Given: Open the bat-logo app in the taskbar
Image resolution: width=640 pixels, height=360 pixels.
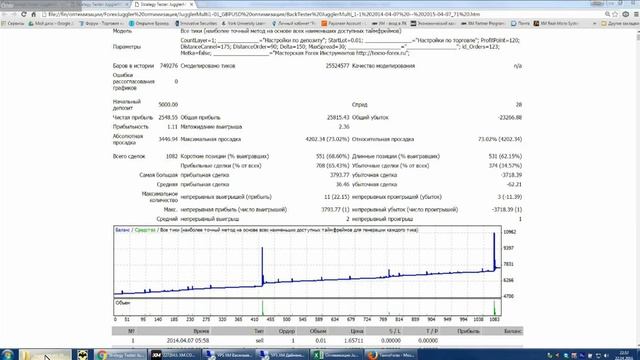Looking at the screenshot, I should tap(83, 354).
